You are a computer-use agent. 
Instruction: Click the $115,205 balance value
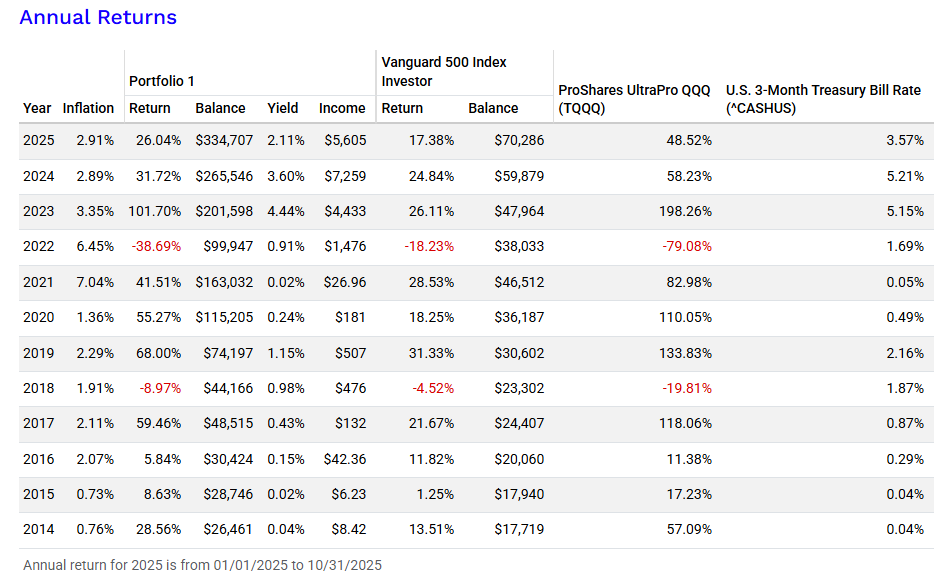click(x=224, y=318)
